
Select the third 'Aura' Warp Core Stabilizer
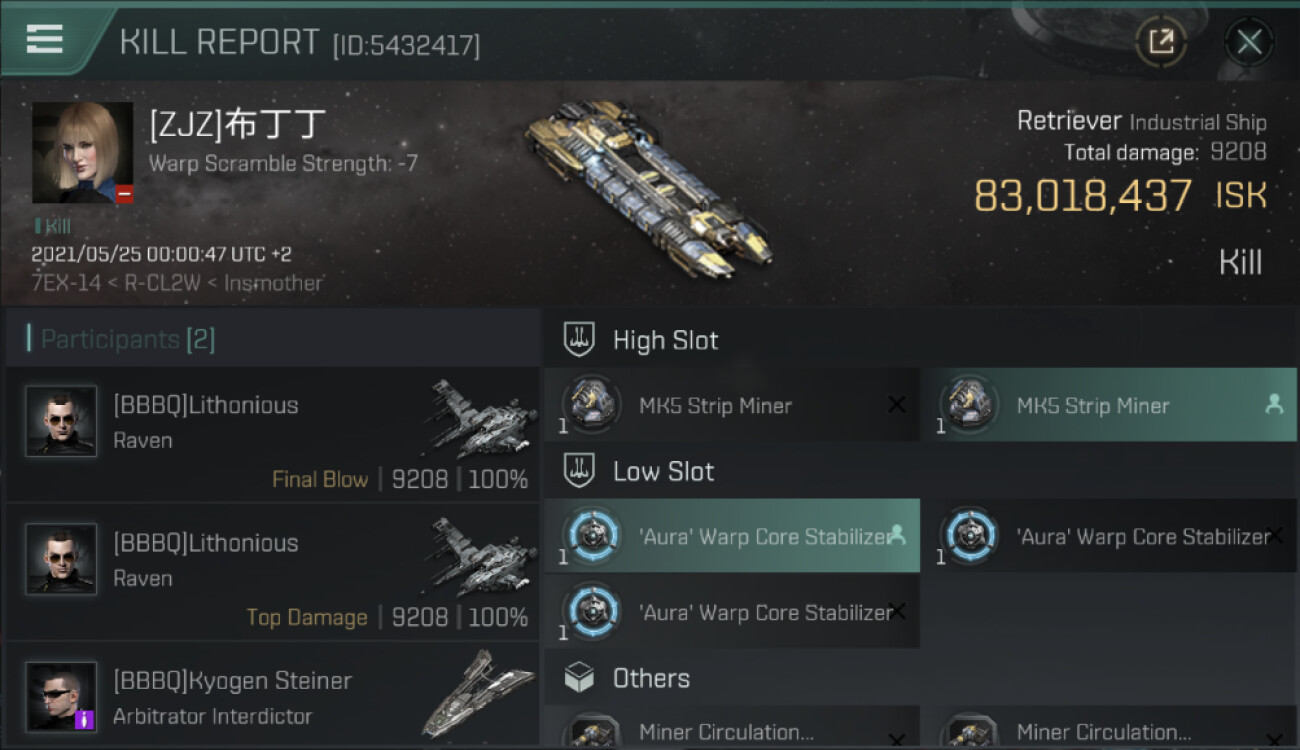(x=732, y=611)
